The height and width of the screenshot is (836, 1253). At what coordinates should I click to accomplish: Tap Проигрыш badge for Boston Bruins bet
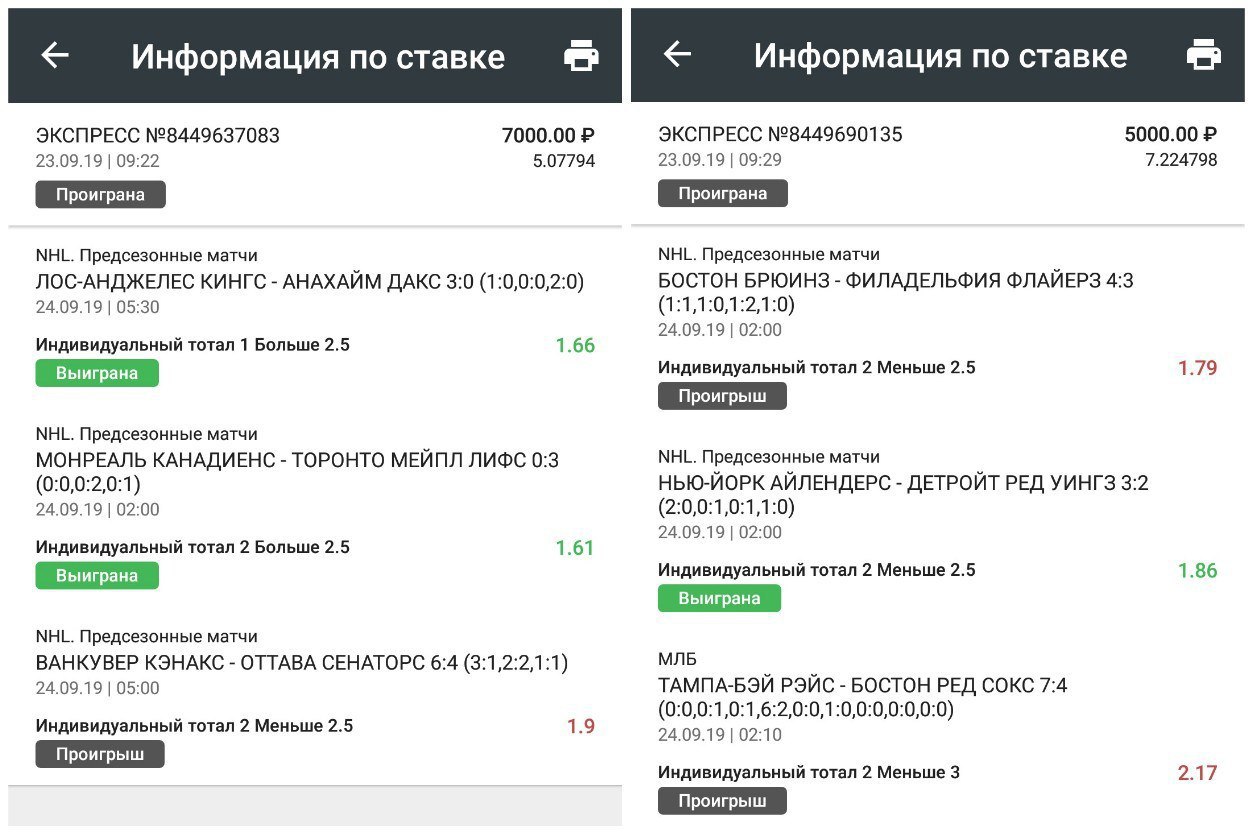click(722, 396)
